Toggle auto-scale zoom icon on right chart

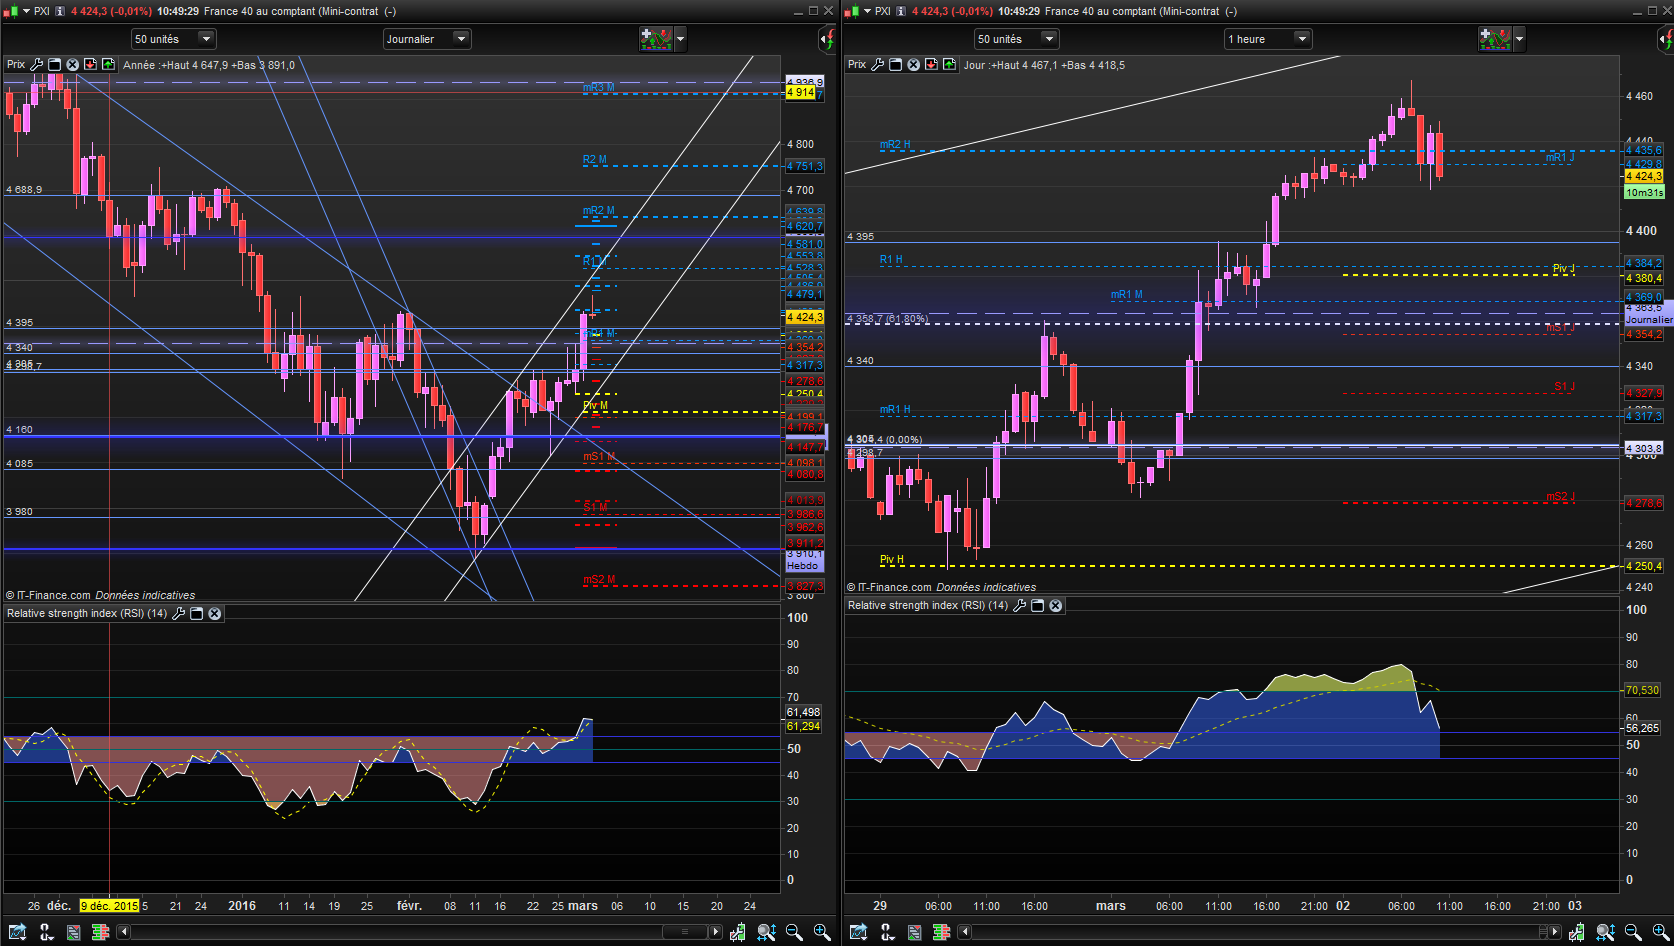[1605, 932]
